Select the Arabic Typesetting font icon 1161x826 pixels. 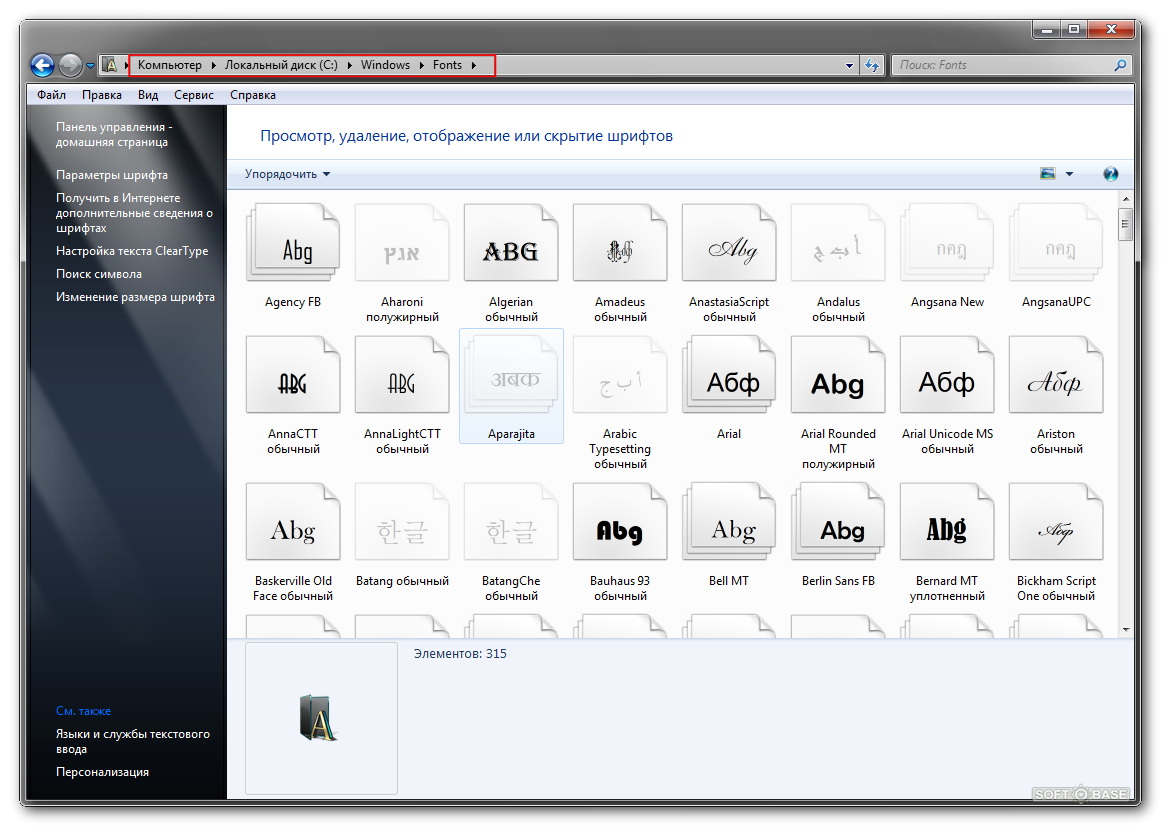point(620,375)
